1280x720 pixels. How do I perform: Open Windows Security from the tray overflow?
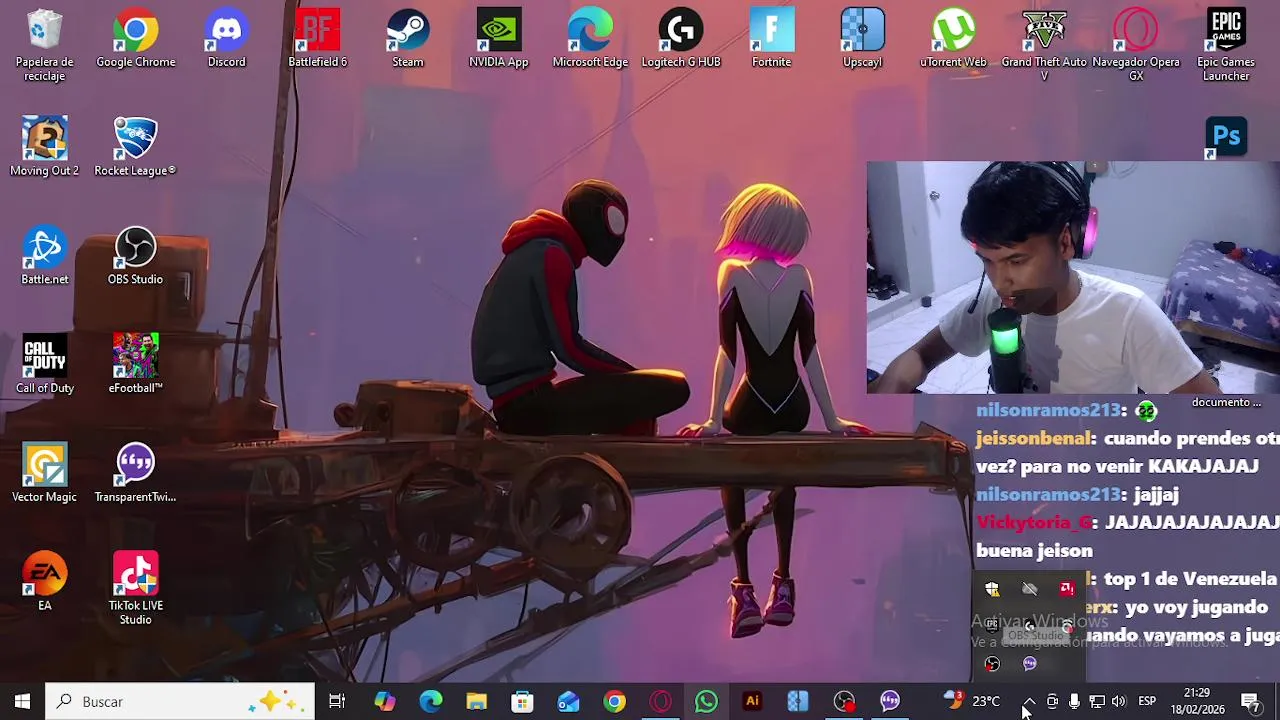[x=992, y=589]
